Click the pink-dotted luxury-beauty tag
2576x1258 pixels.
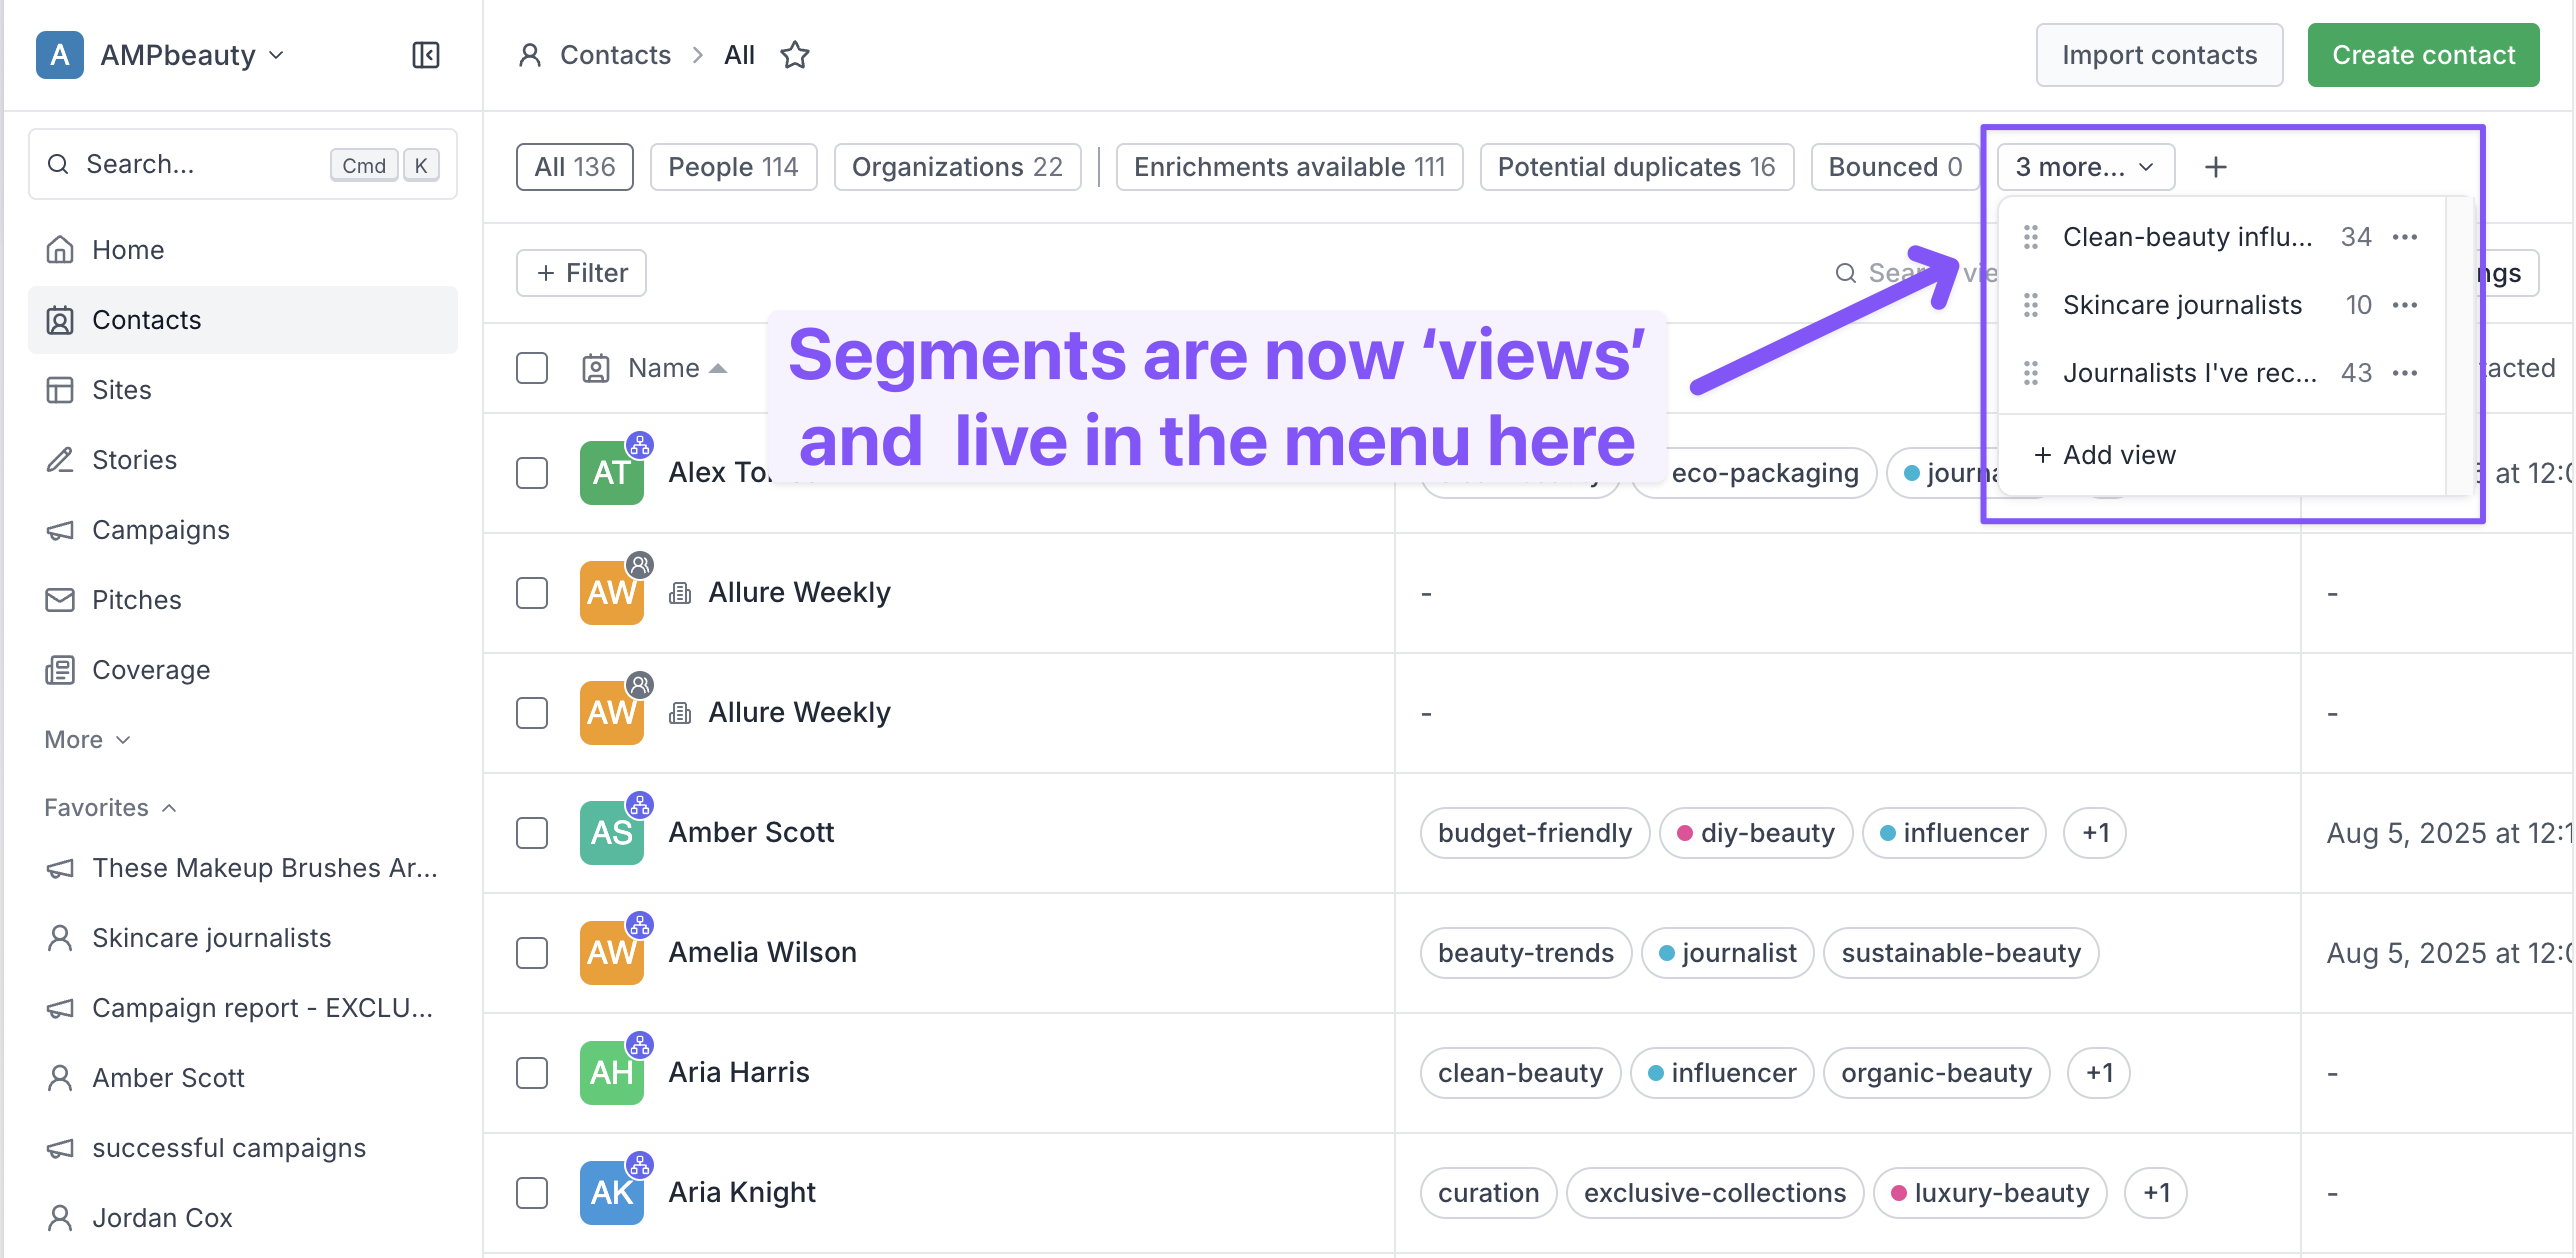pos(1990,1193)
